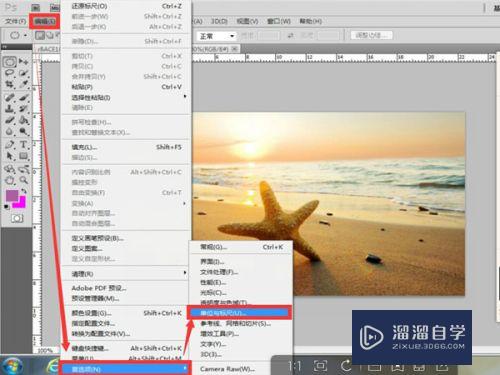Open the 视图(V) menu
This screenshot has height=375, width=500.
pos(247,21)
